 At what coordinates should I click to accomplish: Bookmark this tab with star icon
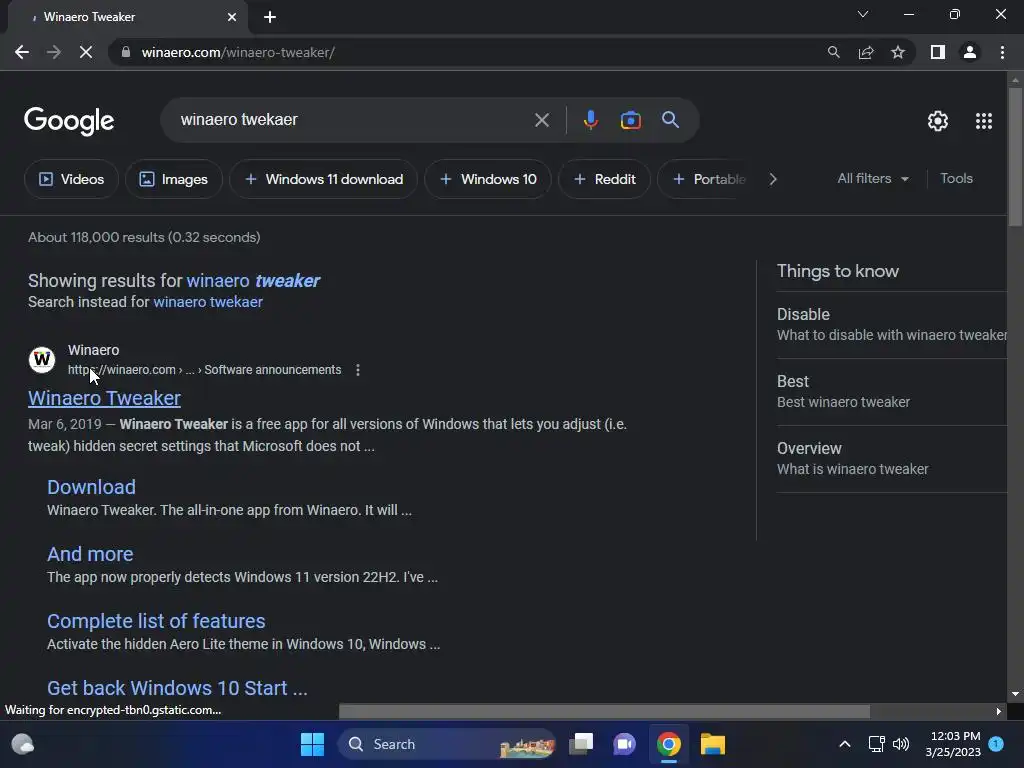coord(898,52)
